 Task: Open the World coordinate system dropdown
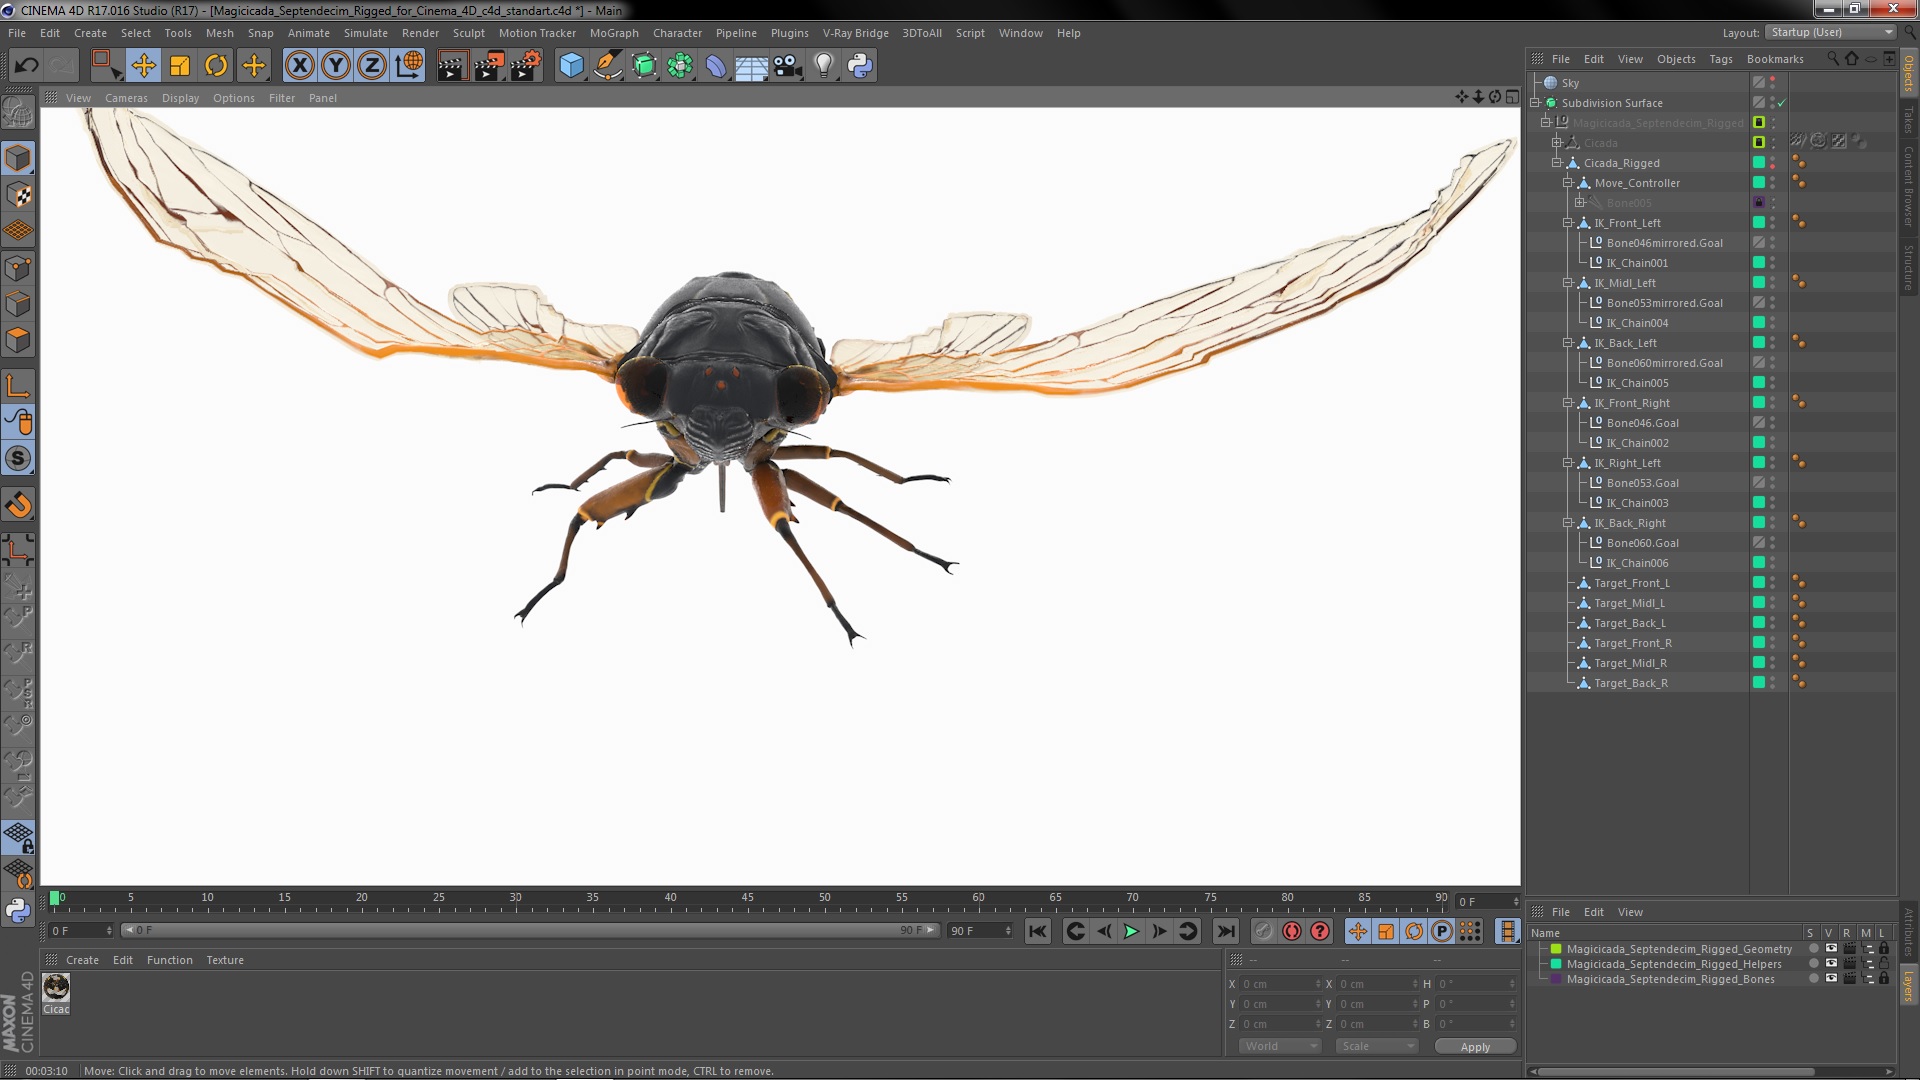click(1280, 1046)
